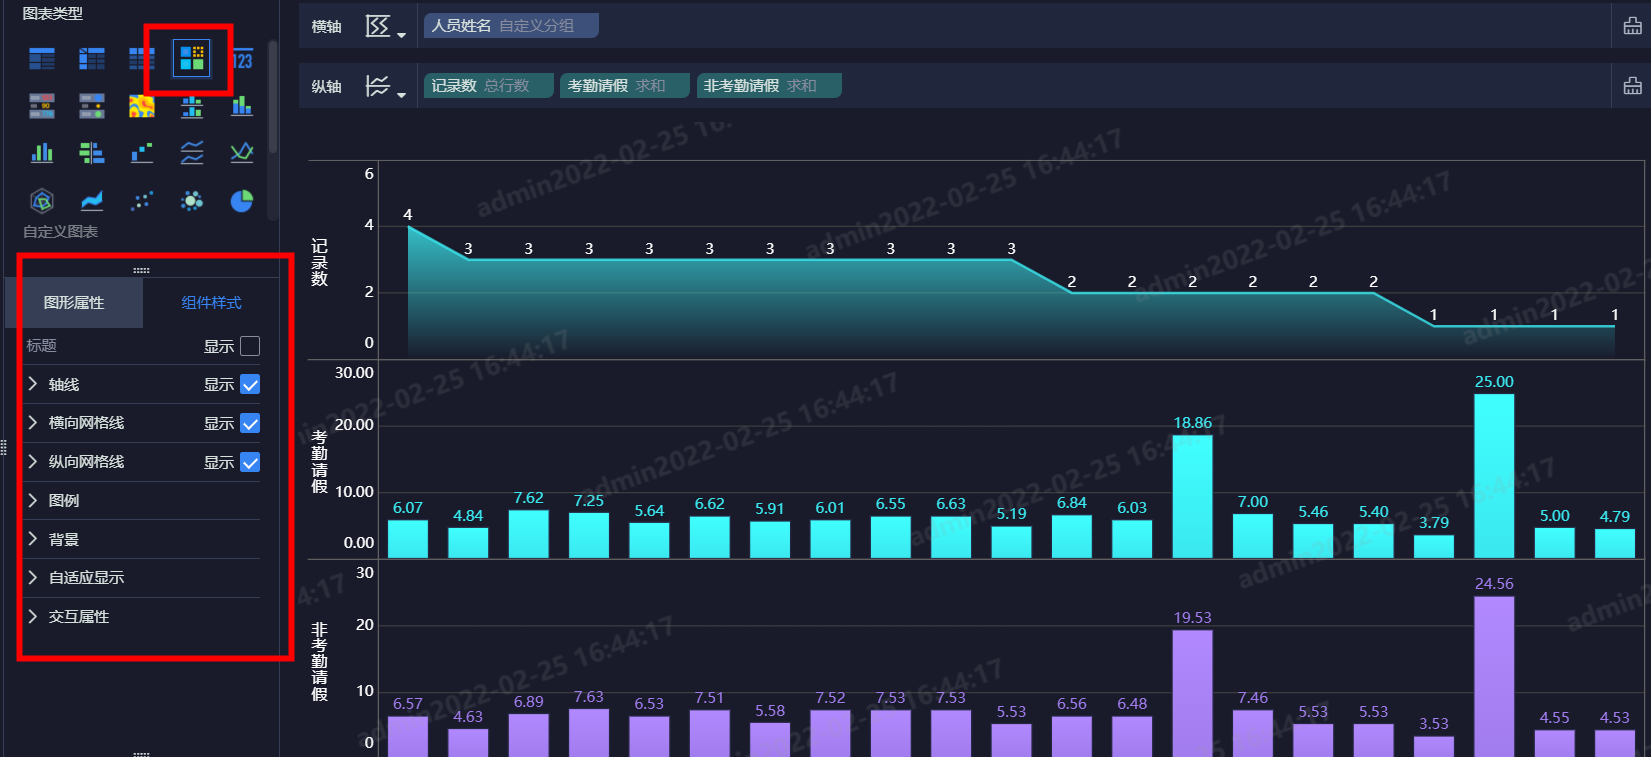
Task: Click the cyan data label 4.79
Action: (x=1614, y=516)
